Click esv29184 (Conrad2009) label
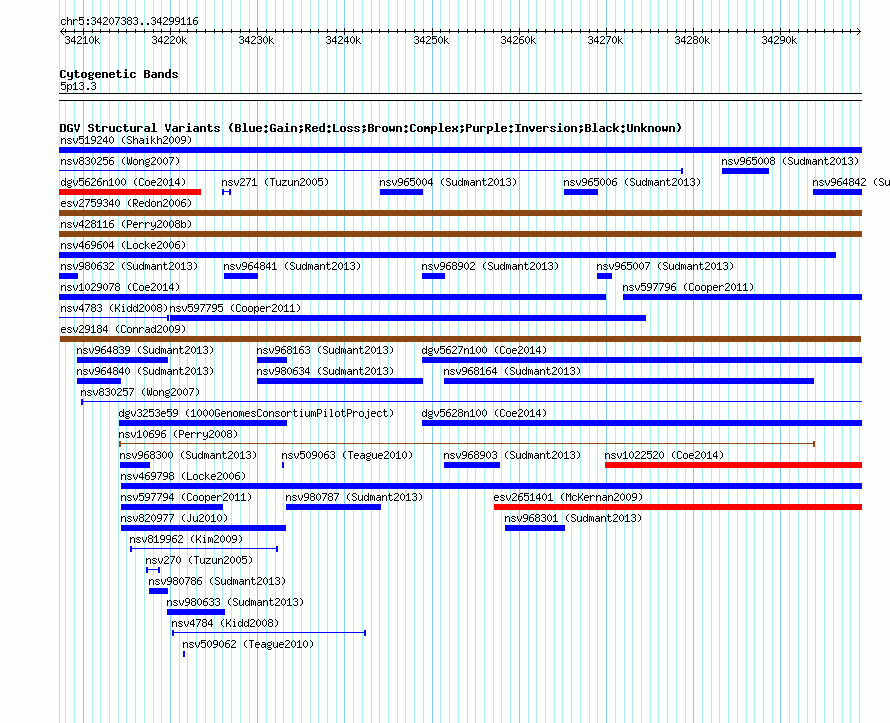 123,329
